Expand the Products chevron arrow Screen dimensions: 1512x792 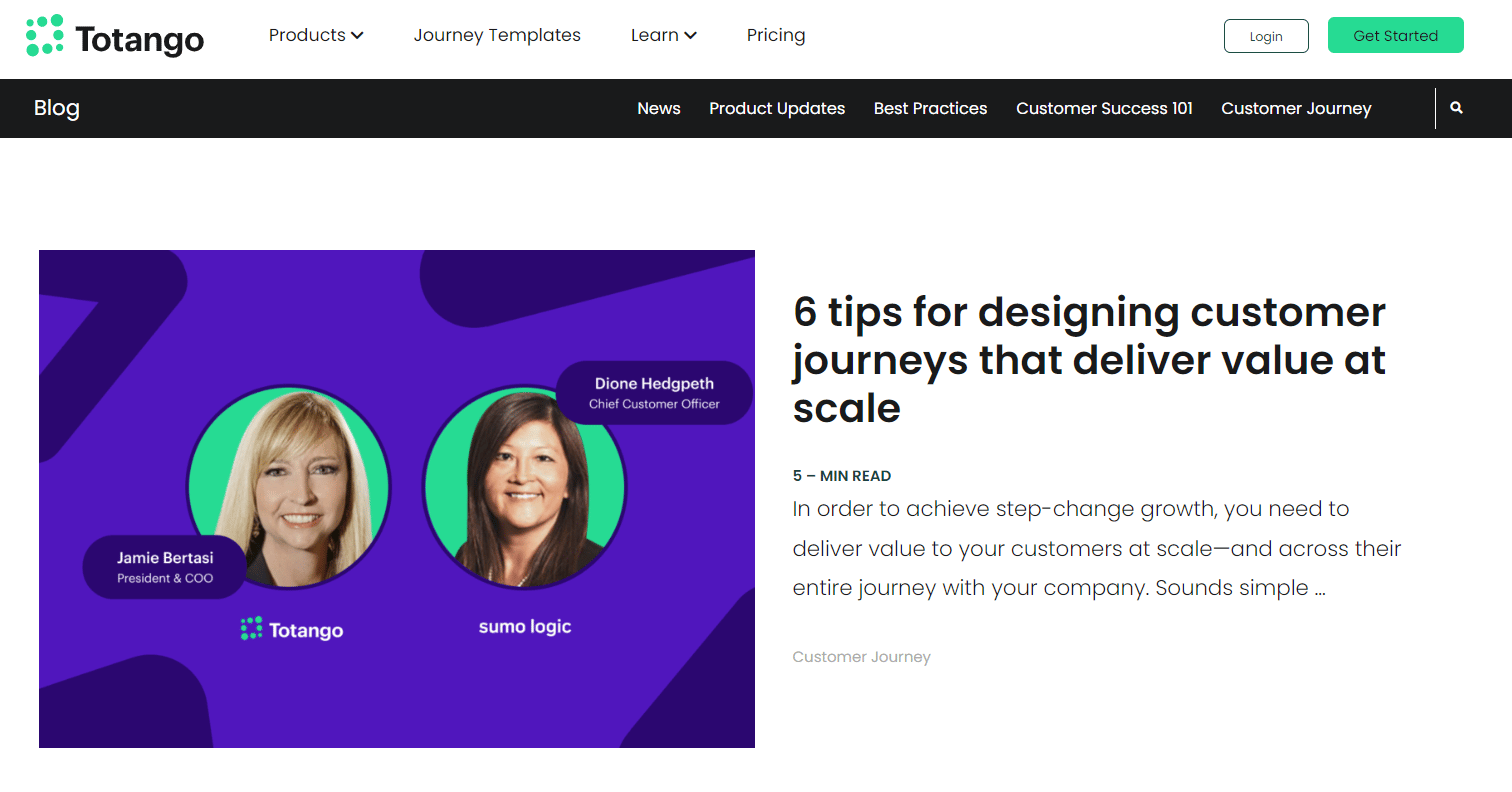358,35
